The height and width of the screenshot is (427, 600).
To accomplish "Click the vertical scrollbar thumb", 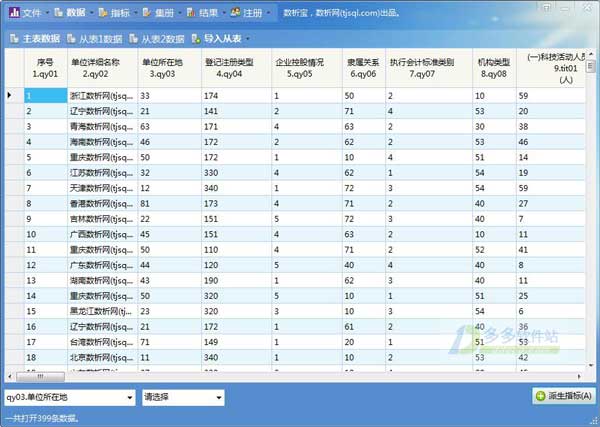I will click(x=590, y=65).
